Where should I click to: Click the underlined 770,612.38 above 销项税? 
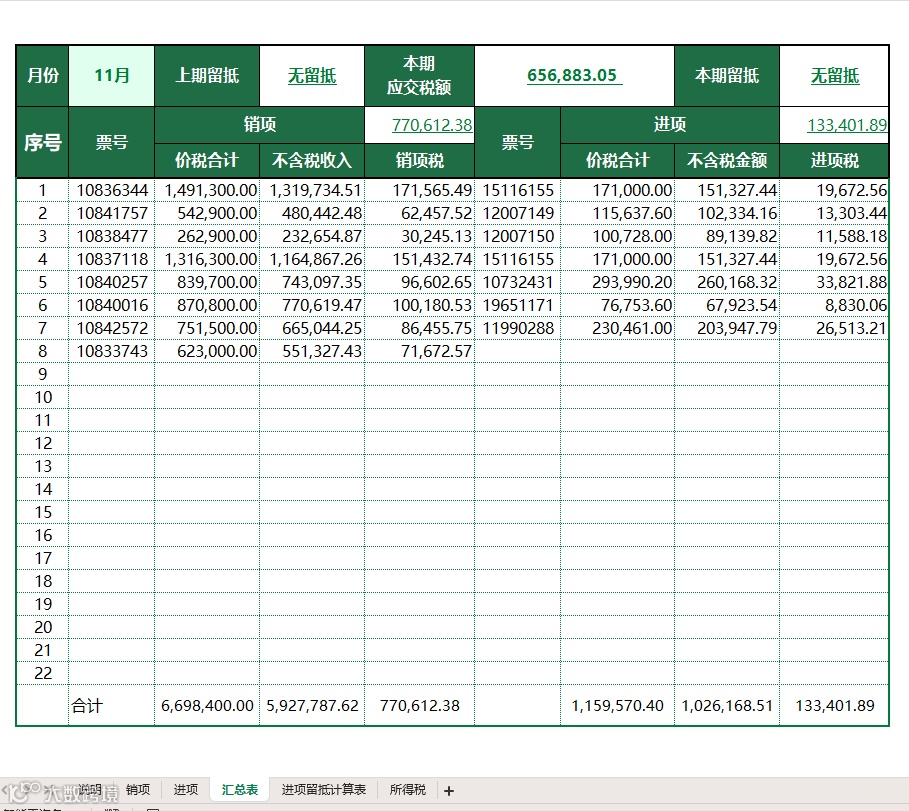(432, 125)
